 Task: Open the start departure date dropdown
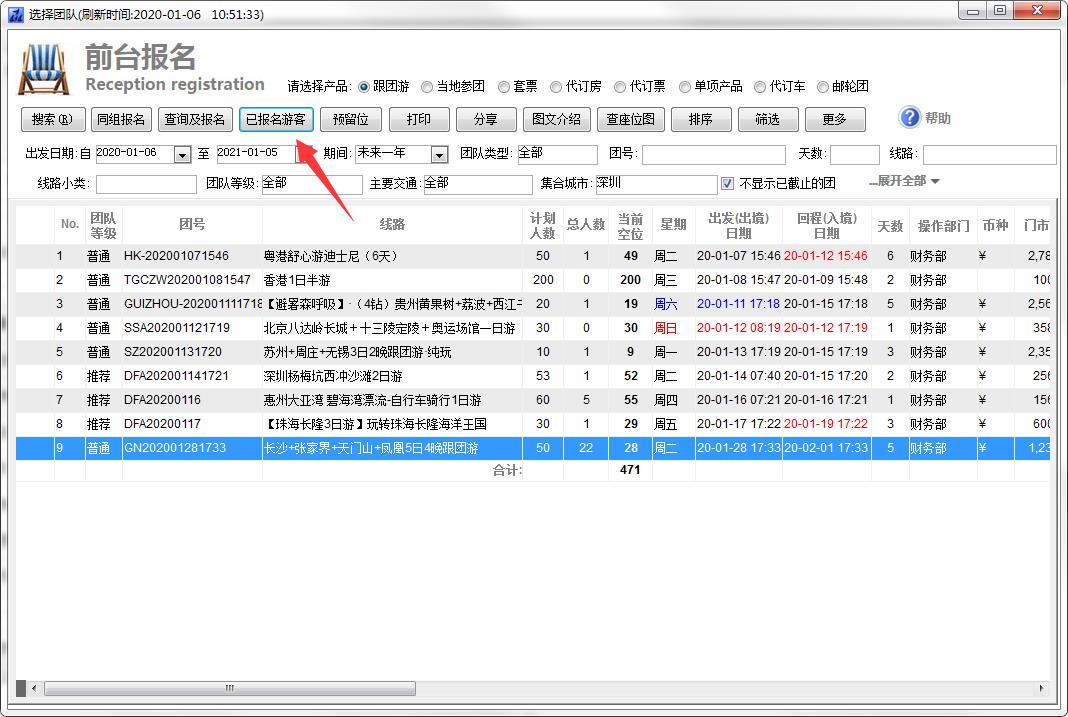(x=182, y=154)
